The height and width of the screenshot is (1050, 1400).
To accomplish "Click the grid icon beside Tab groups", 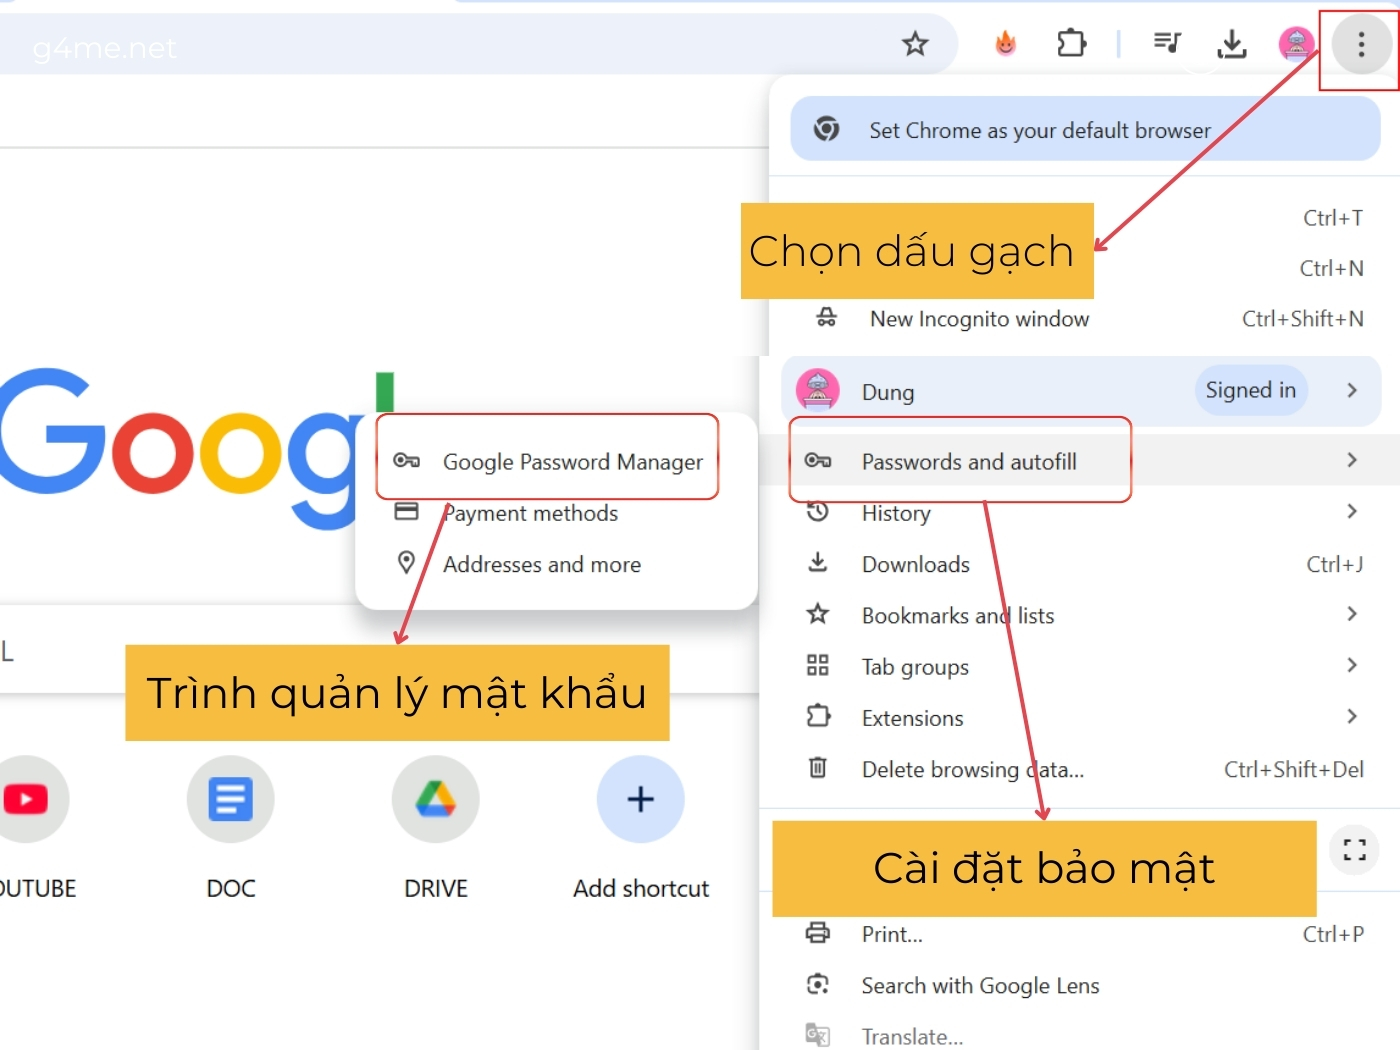I will tap(817, 665).
